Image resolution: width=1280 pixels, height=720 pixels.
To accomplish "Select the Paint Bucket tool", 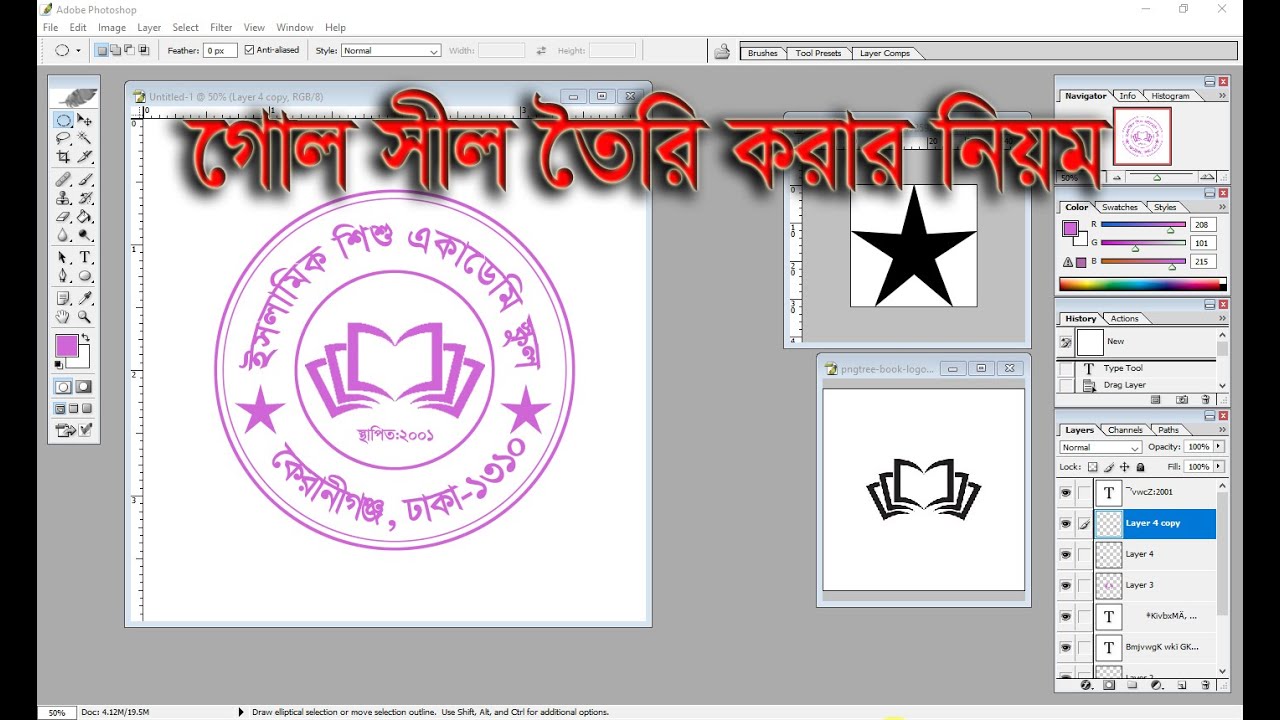I will point(85,216).
